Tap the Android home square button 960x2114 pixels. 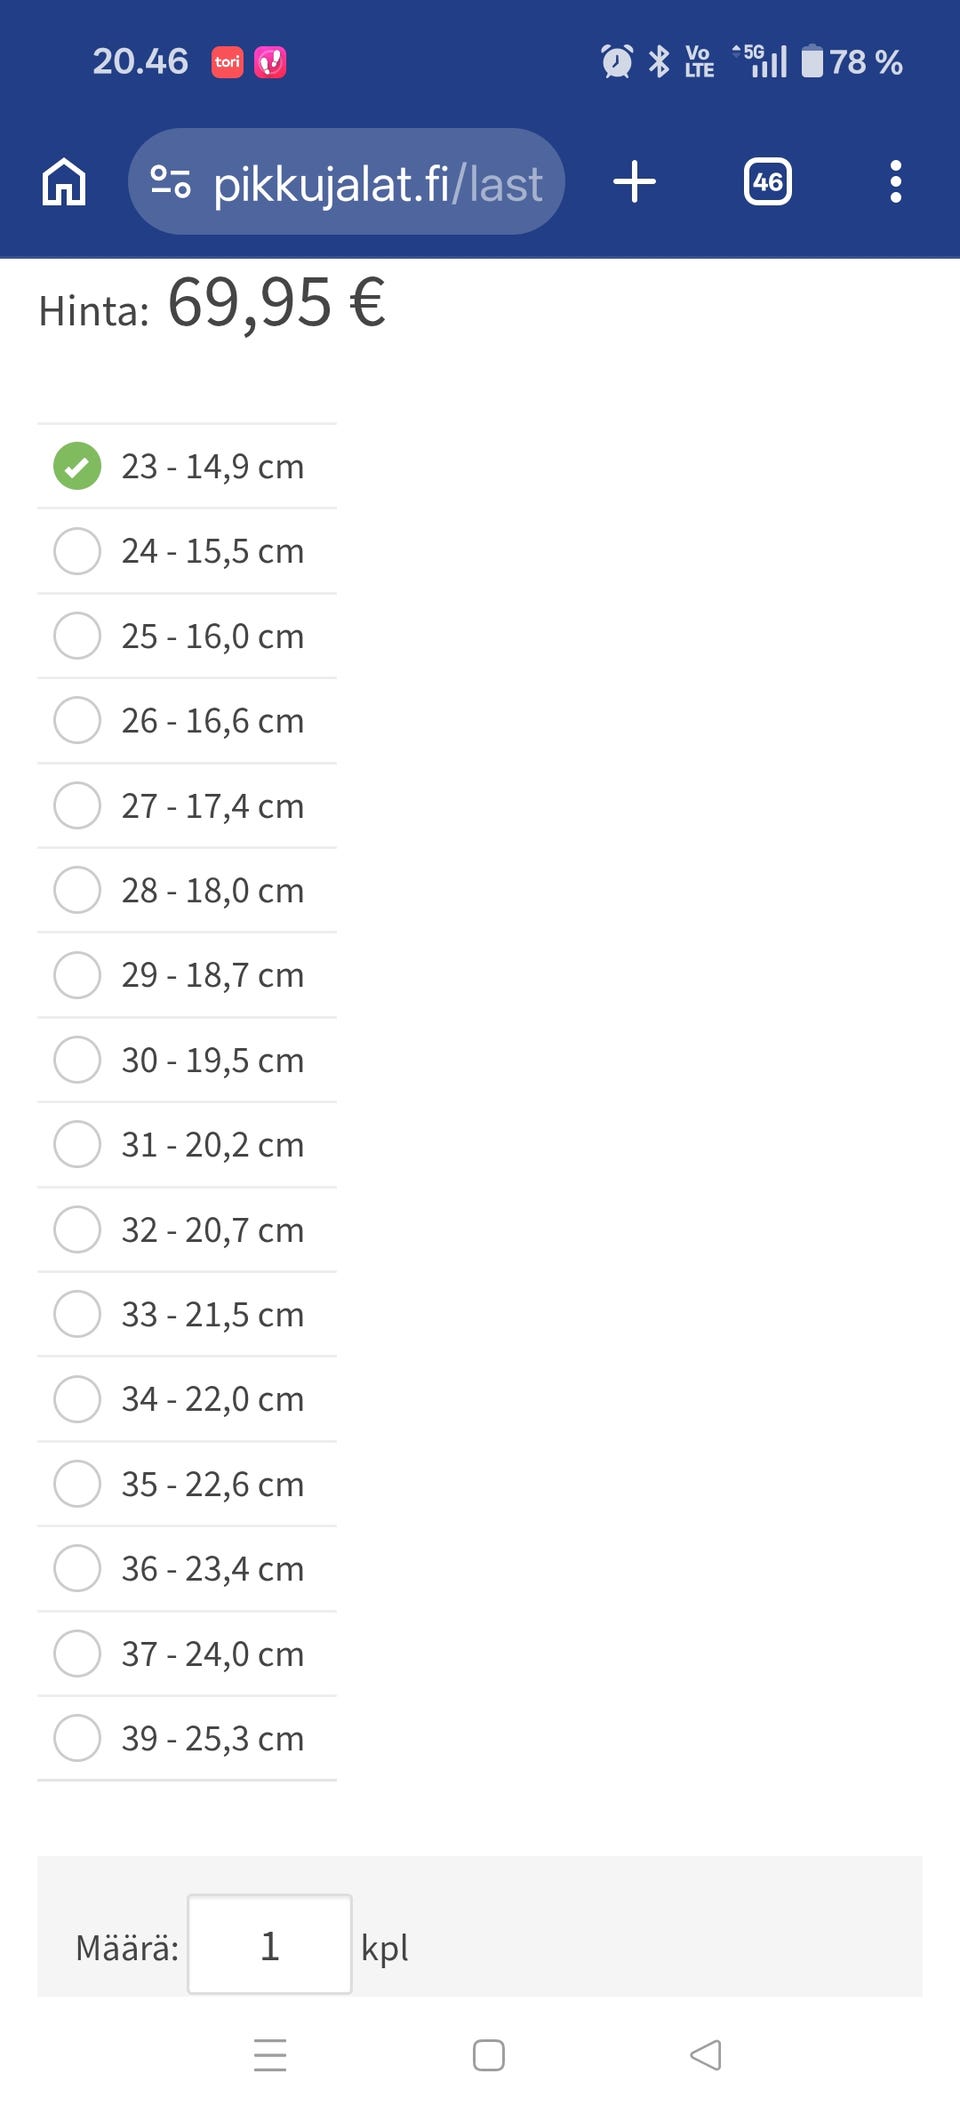[x=488, y=2055]
